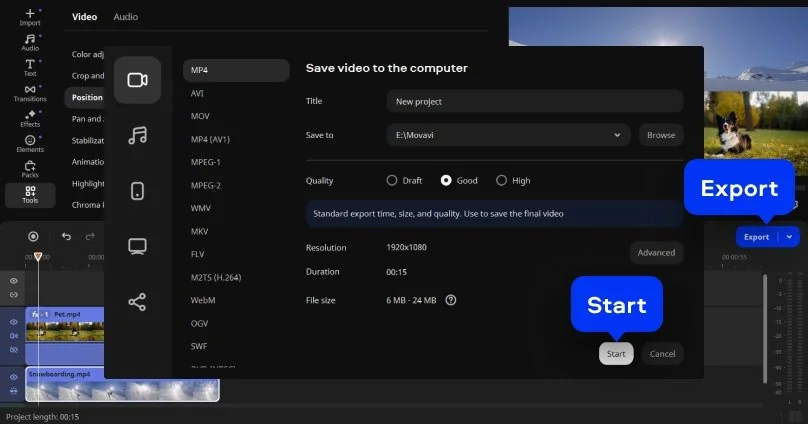Open the Transitions panel

click(30, 93)
